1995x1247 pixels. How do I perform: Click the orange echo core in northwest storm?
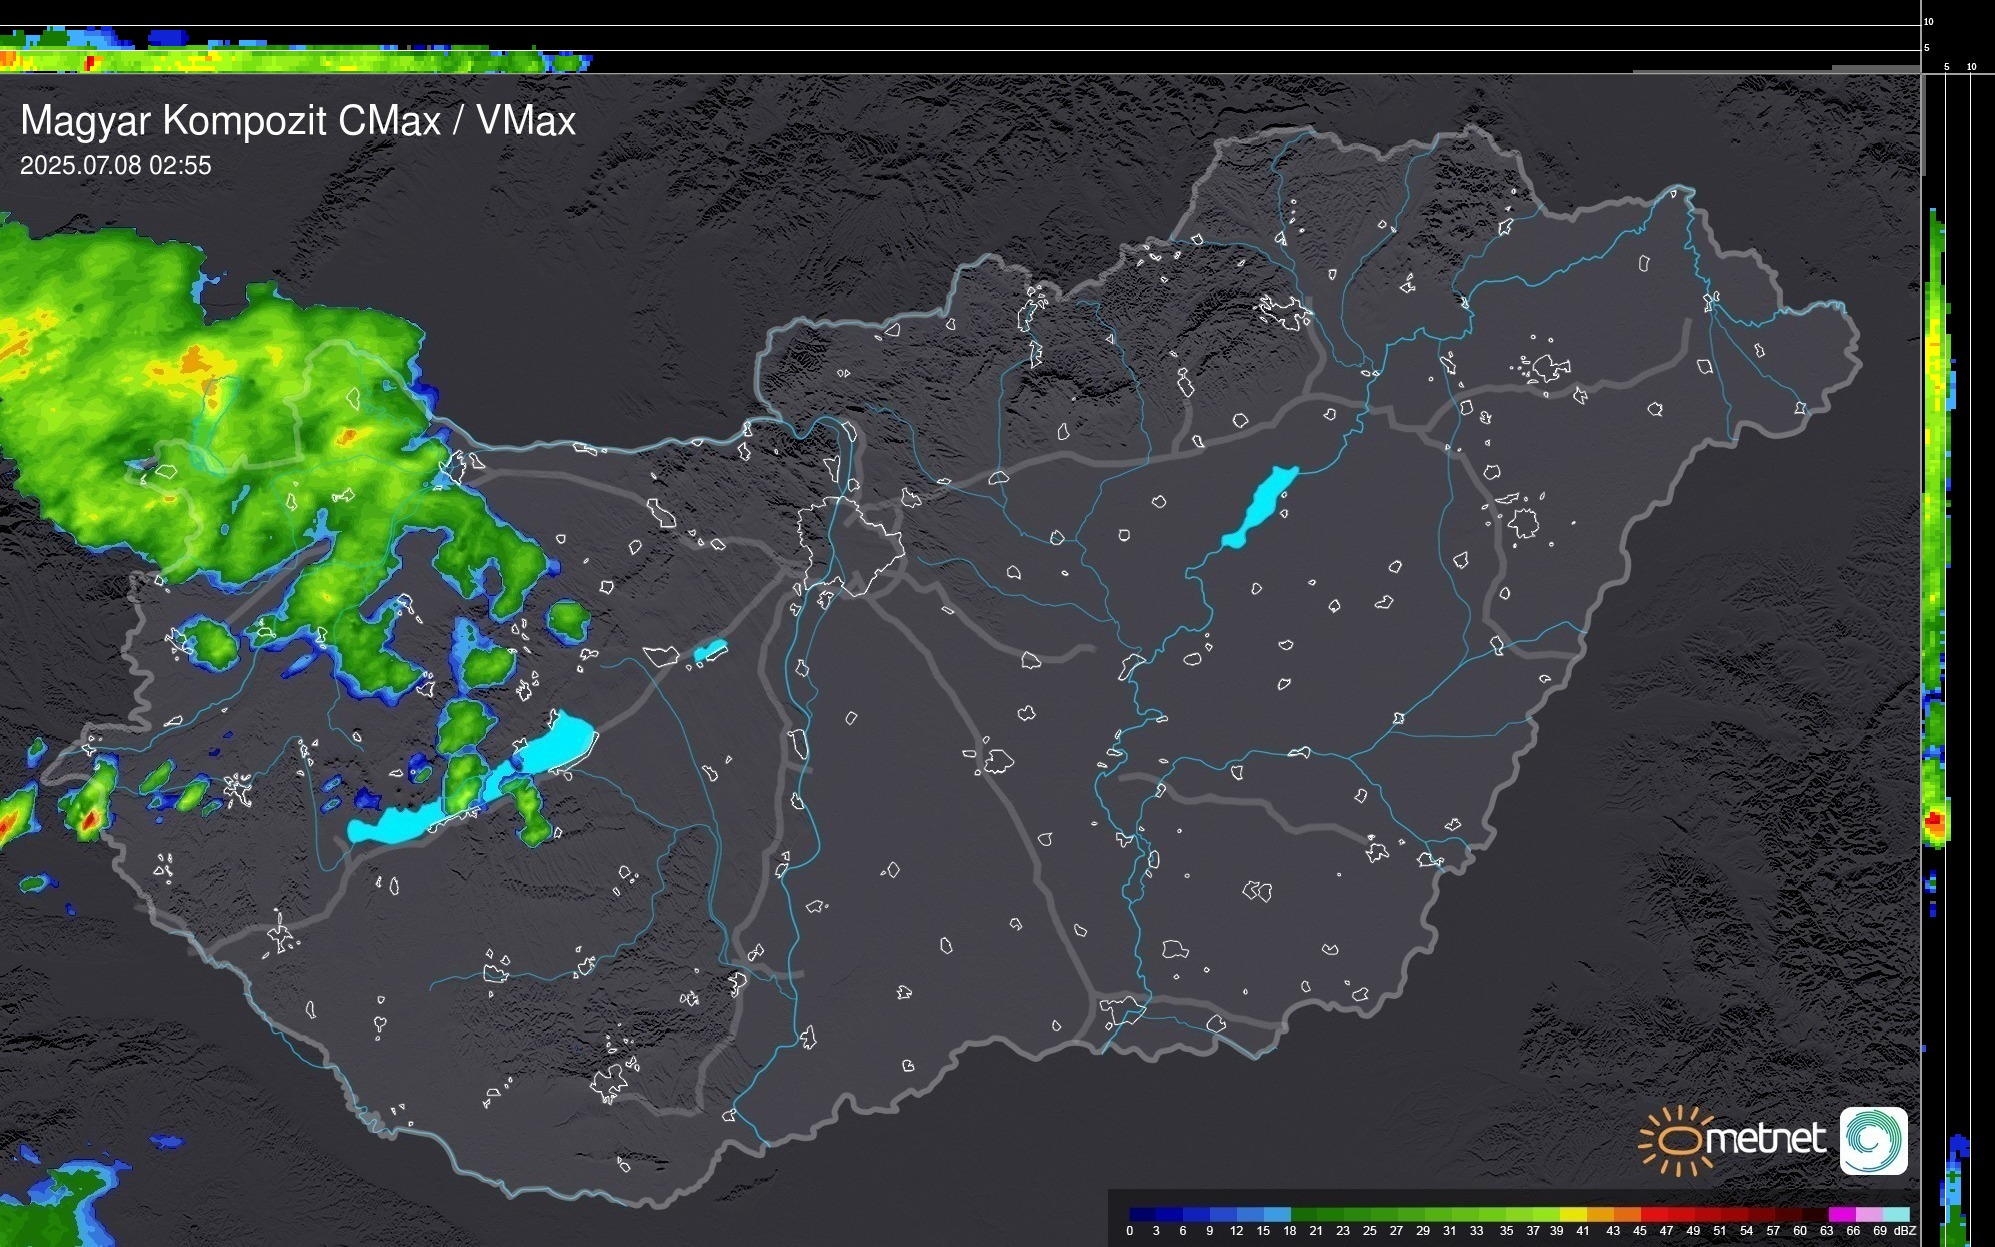(196, 358)
